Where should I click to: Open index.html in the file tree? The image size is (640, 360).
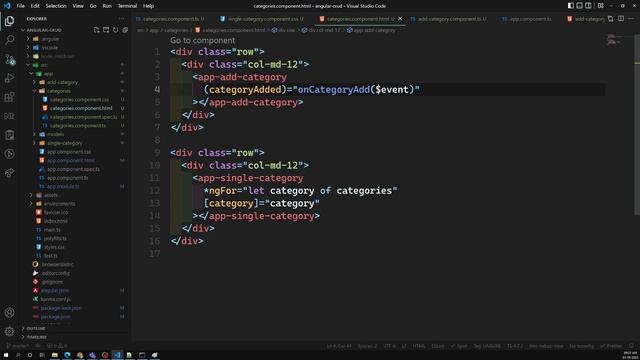coord(56,221)
